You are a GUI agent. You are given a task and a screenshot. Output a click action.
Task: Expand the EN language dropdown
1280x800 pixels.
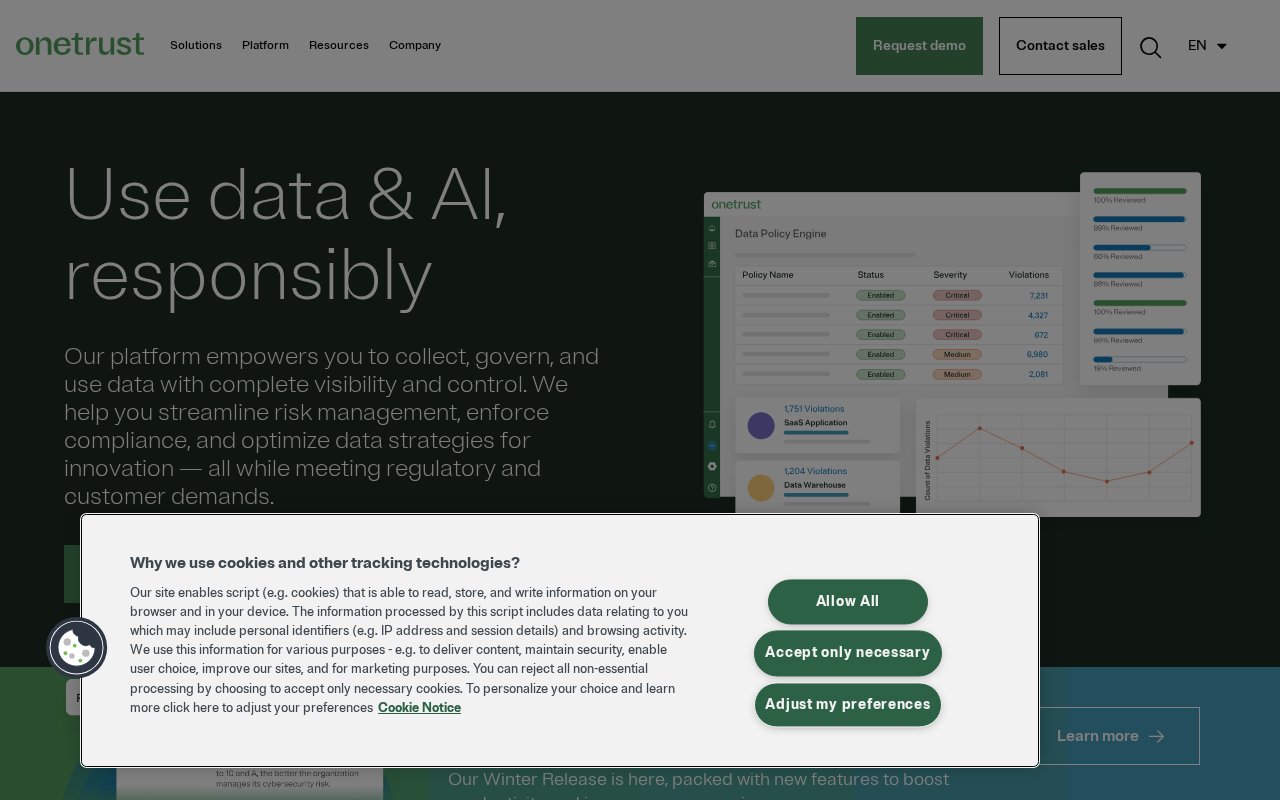[1207, 45]
